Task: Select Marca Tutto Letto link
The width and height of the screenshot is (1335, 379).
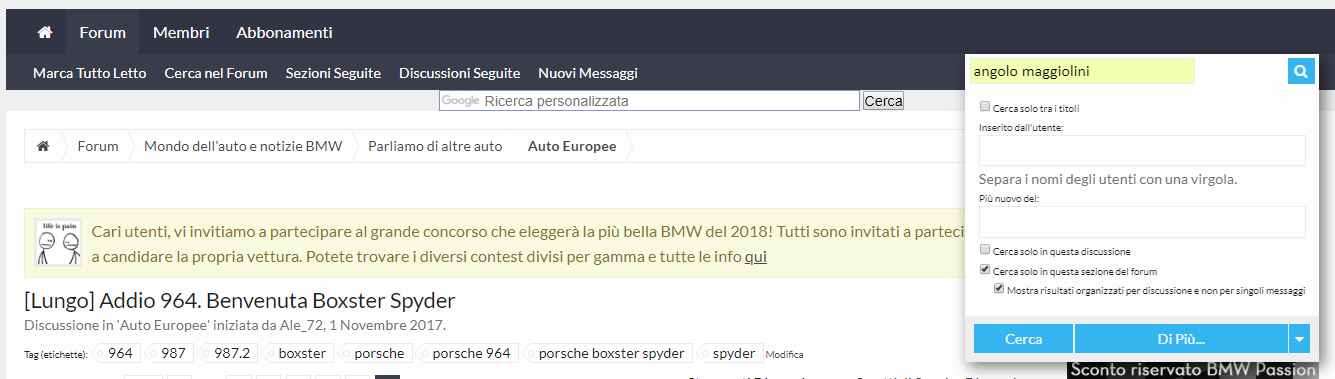Action: tap(90, 73)
